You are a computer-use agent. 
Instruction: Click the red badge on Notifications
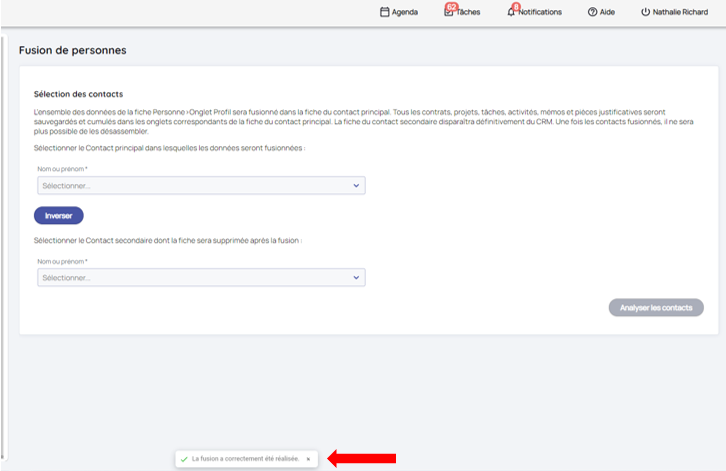(516, 6)
